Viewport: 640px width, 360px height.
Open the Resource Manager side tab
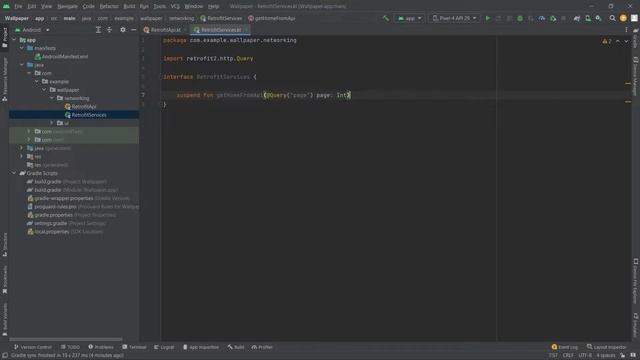pyautogui.click(x=4, y=79)
